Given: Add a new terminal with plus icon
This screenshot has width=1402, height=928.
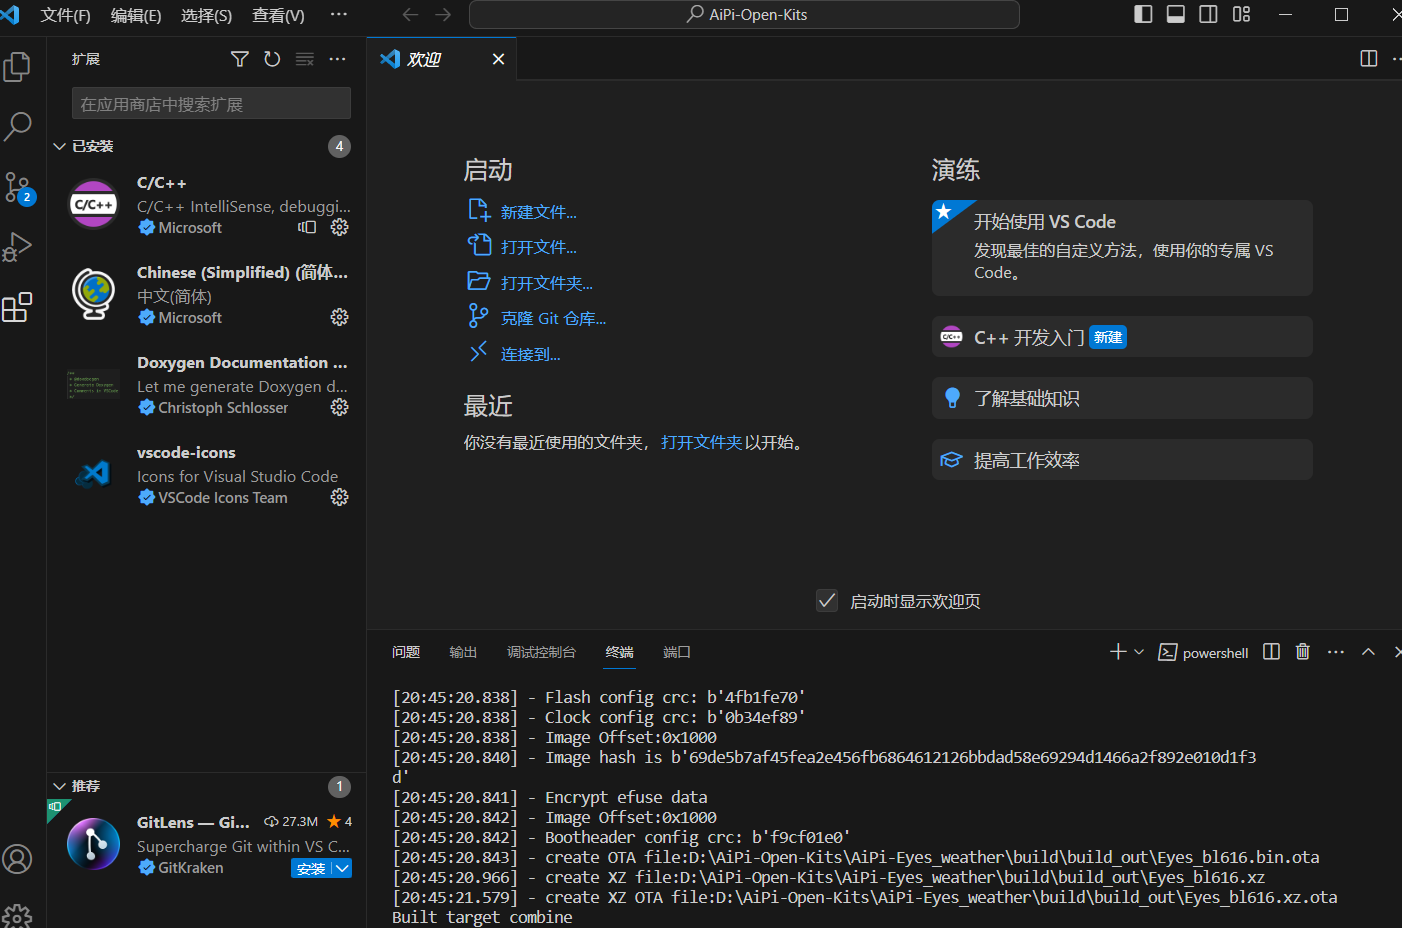Looking at the screenshot, I should coord(1118,652).
